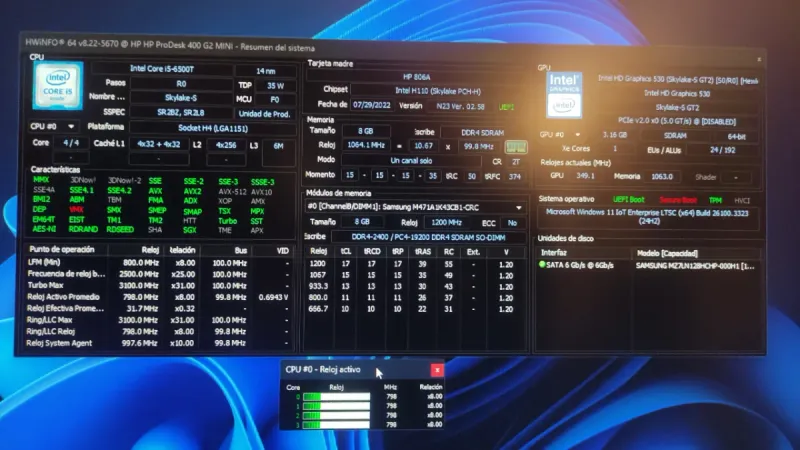This screenshot has width=800, height=450.
Task: Click the Intel Core i5 CPU logo
Action: click(x=58, y=86)
